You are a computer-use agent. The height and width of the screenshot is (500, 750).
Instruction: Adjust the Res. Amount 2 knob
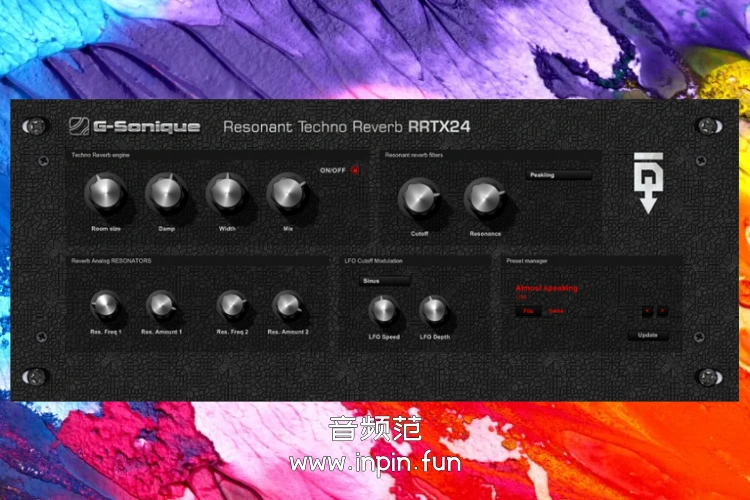288,306
